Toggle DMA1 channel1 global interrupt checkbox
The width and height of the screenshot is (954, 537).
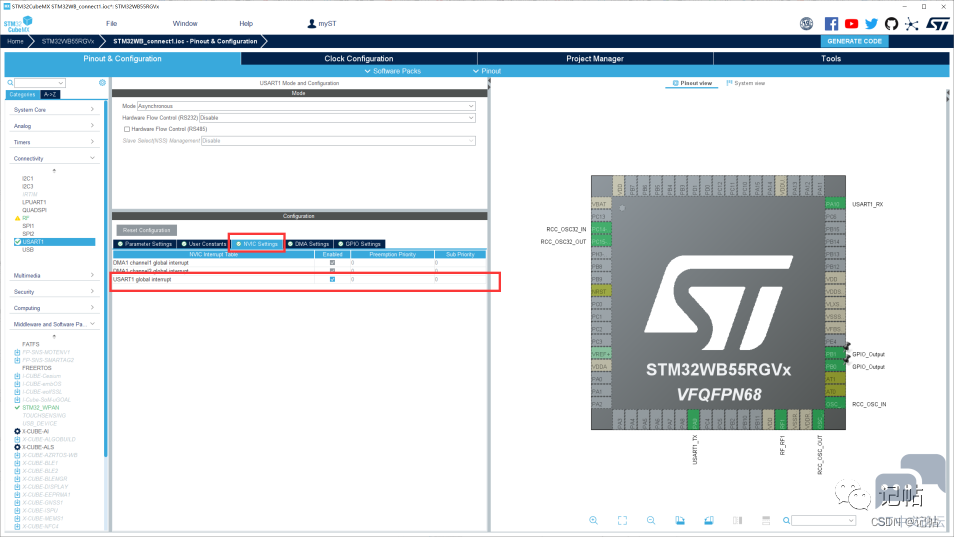click(332, 263)
